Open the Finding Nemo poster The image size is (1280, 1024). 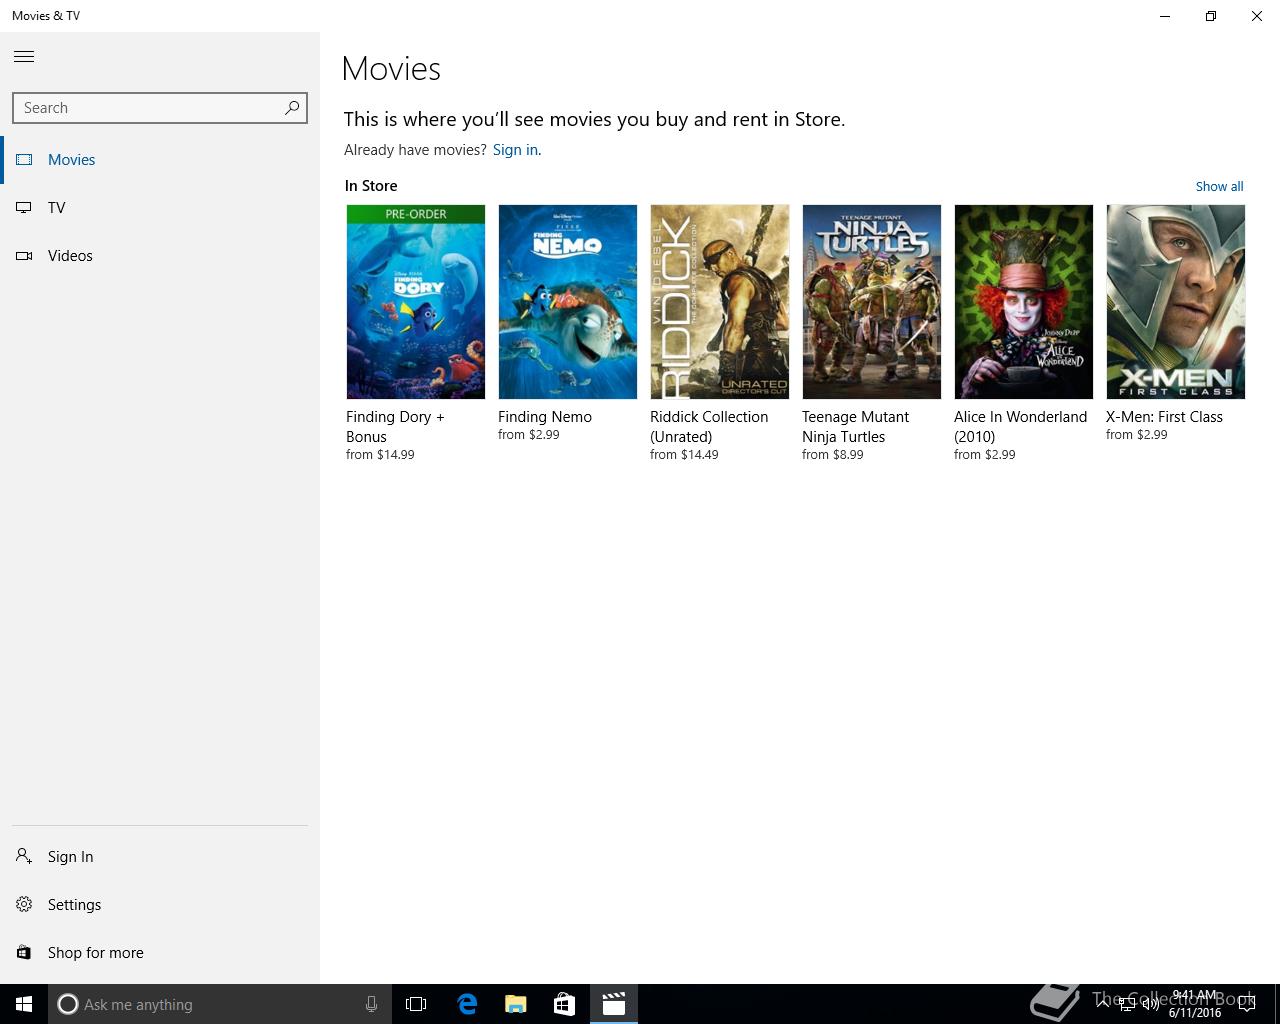[x=568, y=302]
